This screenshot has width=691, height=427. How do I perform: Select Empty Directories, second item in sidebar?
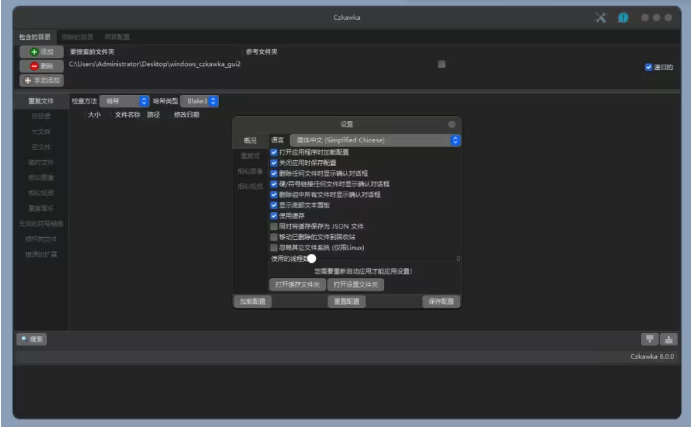(x=41, y=116)
